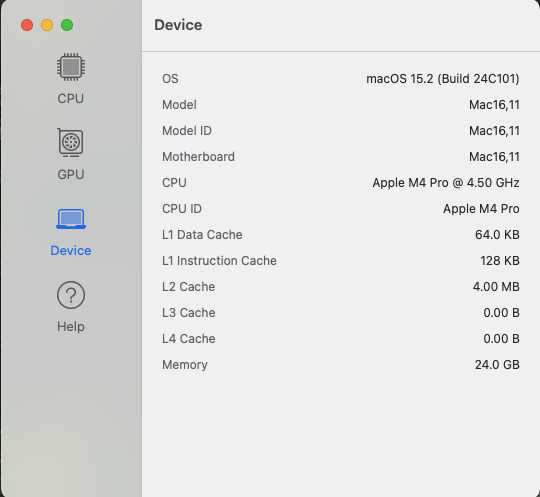Click the yellow minimize window button
Screen dimensions: 540x497
pos(47,25)
